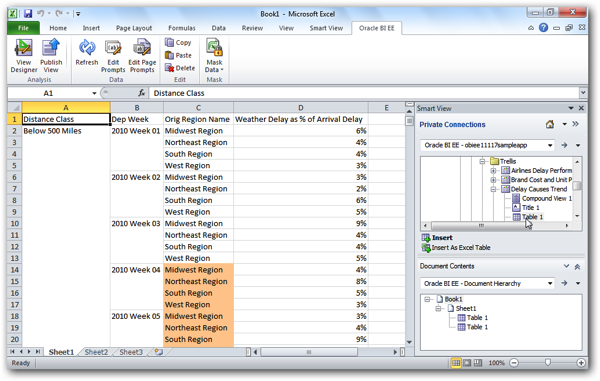The image size is (600, 381).
Task: Switch to Sheet2 worksheet
Action: [x=96, y=352]
